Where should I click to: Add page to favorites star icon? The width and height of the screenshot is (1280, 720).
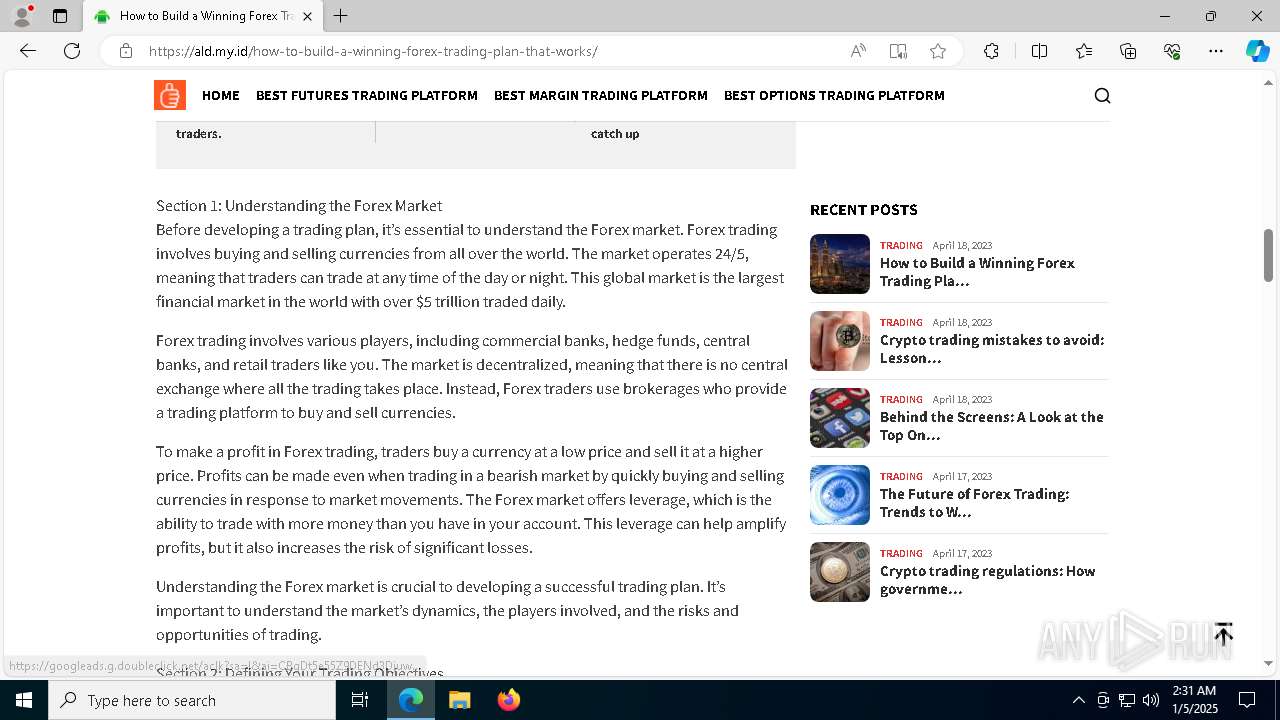pos(938,51)
